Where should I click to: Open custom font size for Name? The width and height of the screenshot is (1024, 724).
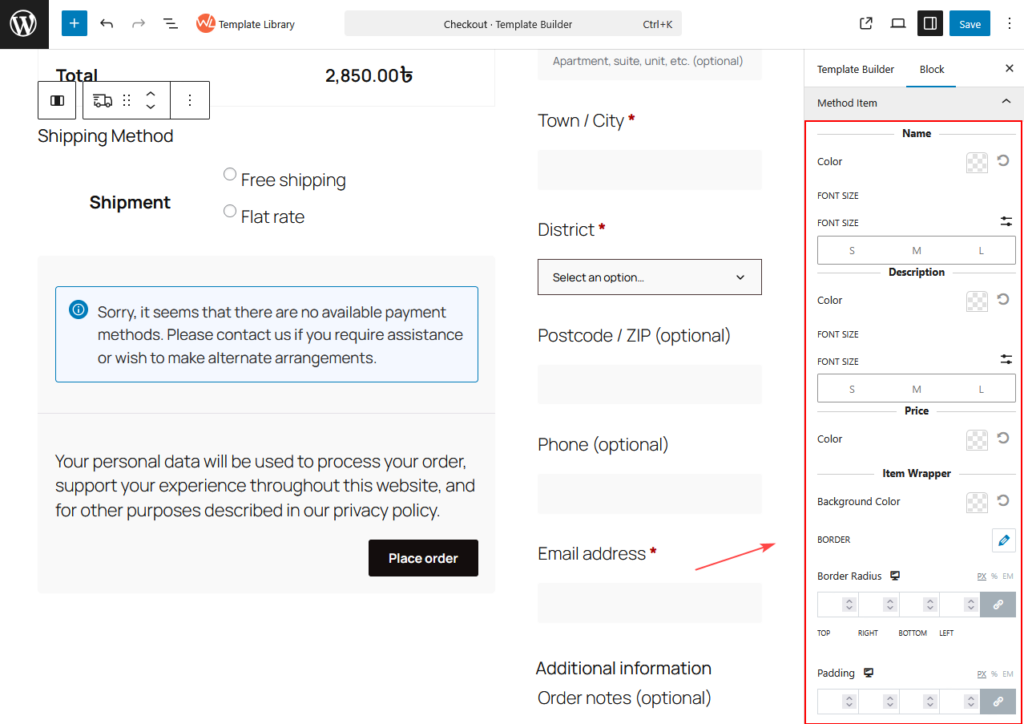pyautogui.click(x=1005, y=222)
